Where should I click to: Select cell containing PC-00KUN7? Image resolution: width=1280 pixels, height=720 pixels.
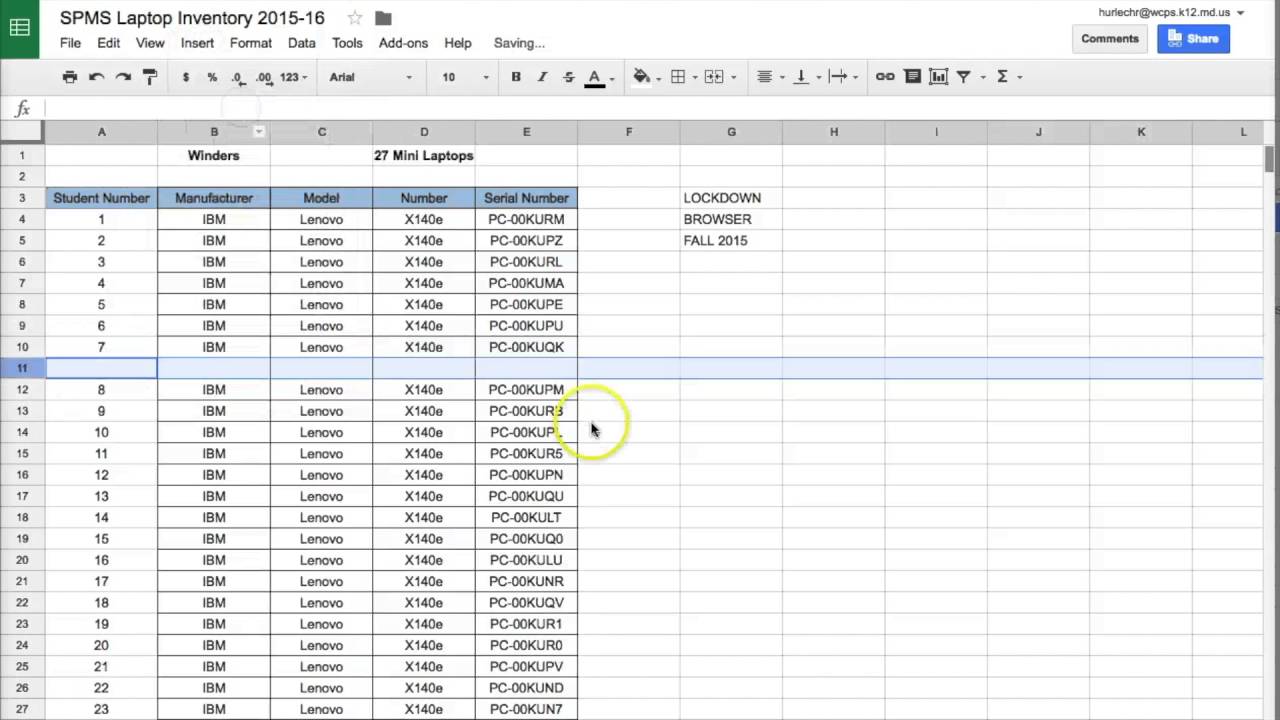(526, 709)
